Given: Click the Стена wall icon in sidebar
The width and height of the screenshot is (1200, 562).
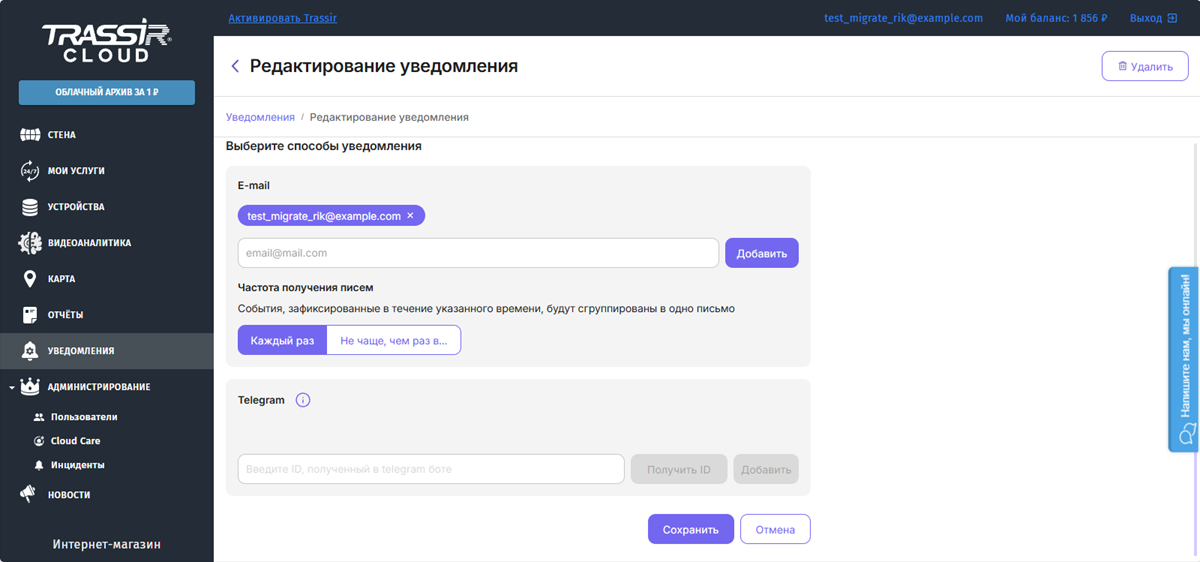Looking at the screenshot, I should 29,135.
